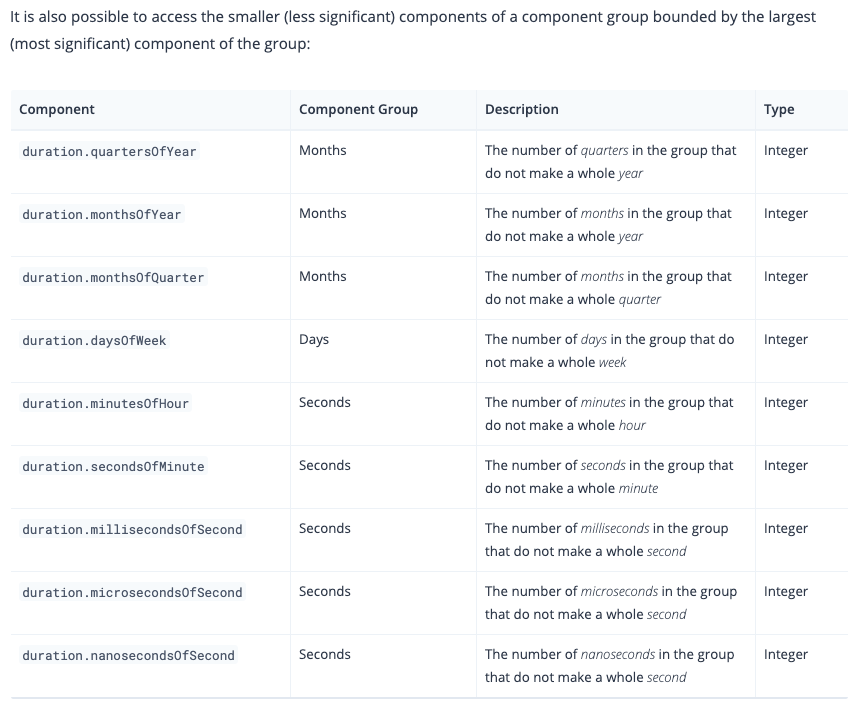Click the description mentioning whole week

(609, 351)
